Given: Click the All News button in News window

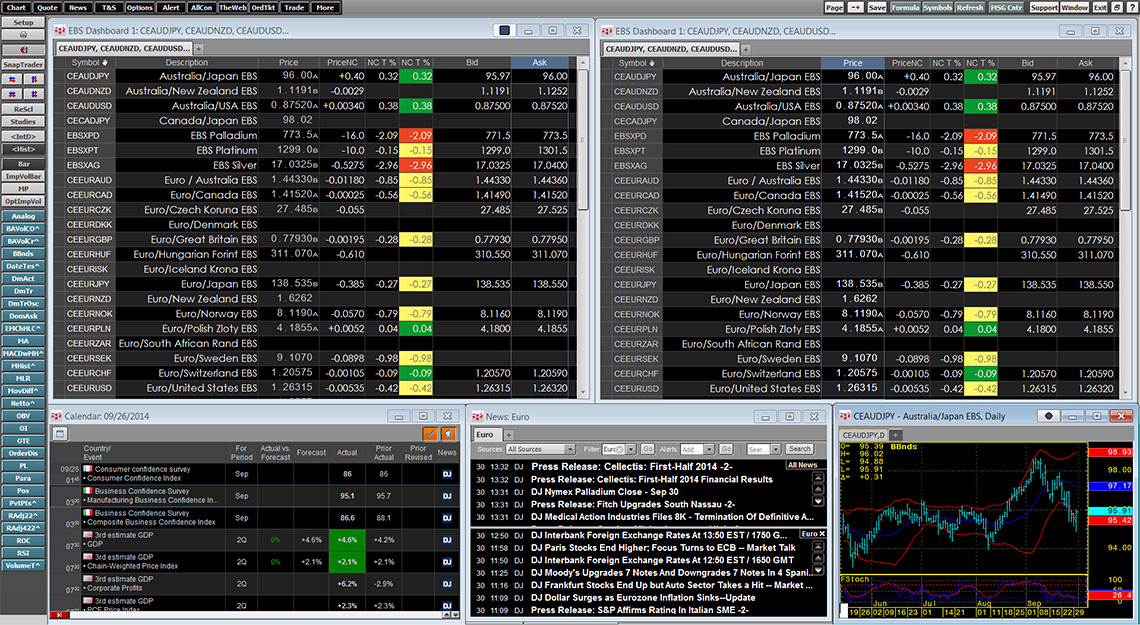Looking at the screenshot, I should coord(803,465).
